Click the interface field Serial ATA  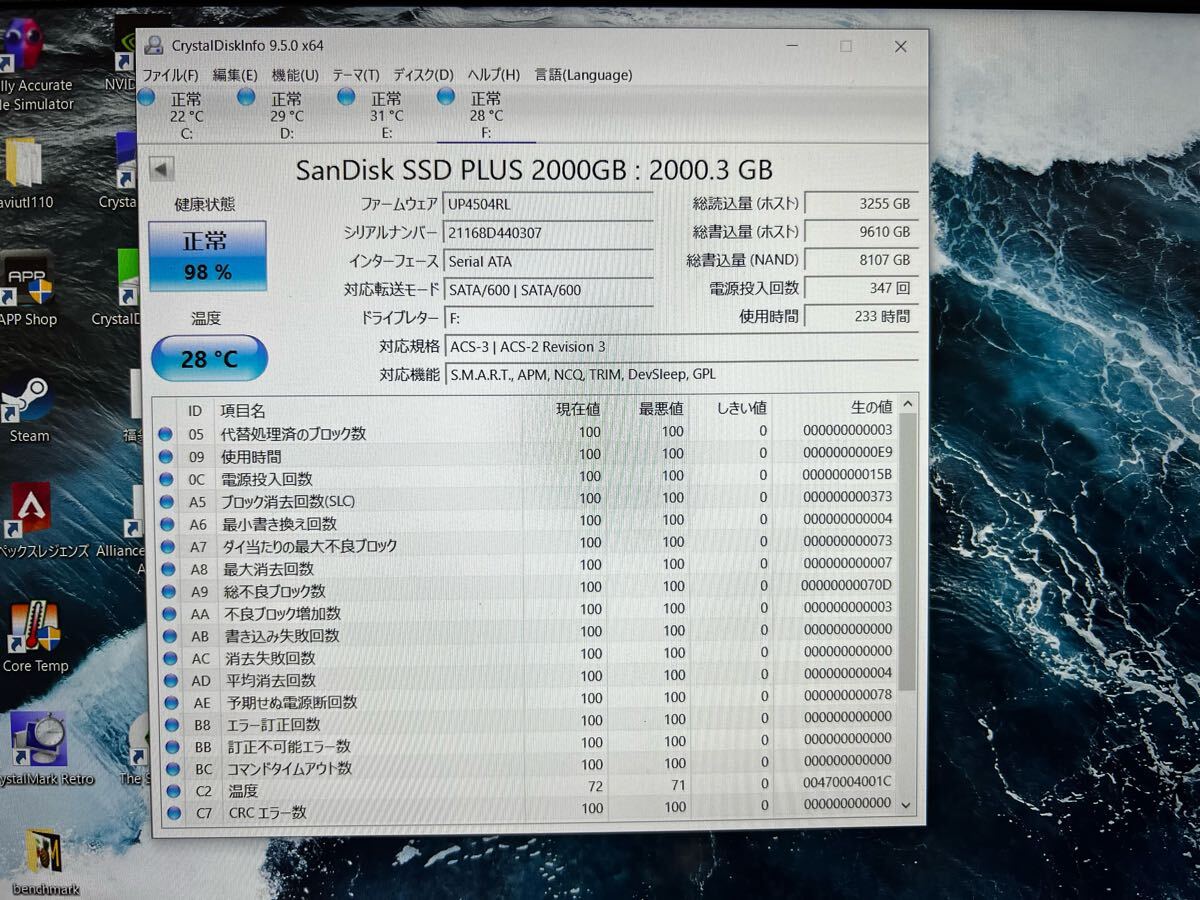[x=548, y=261]
